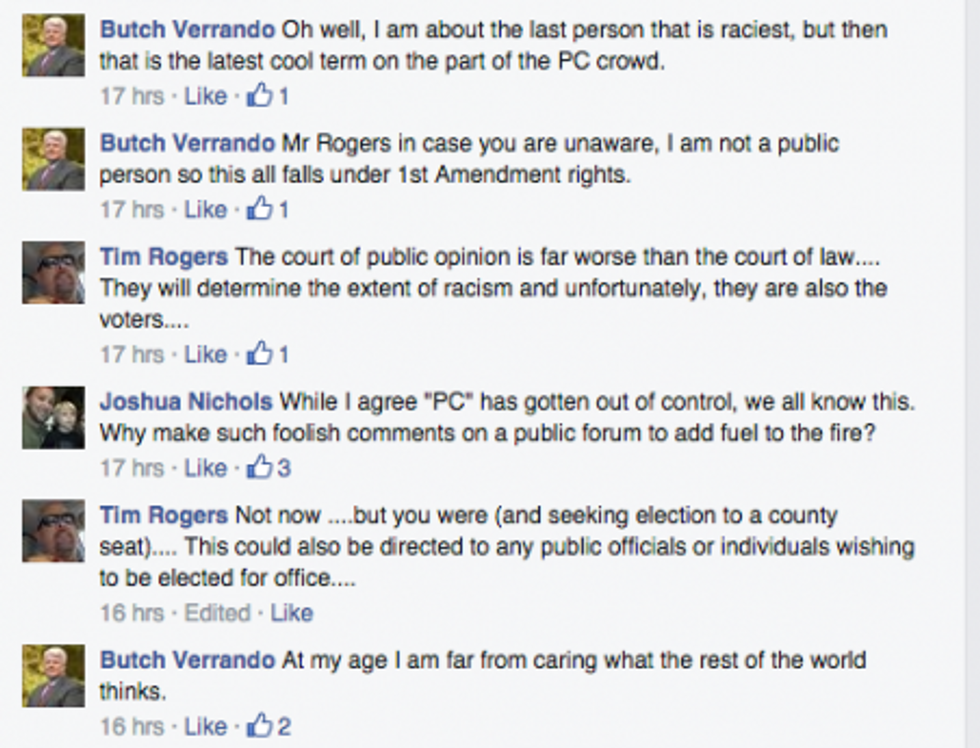The width and height of the screenshot is (980, 748).
Task: Like Joshua Nichols' 'foolish comments' comment
Action: [205, 469]
